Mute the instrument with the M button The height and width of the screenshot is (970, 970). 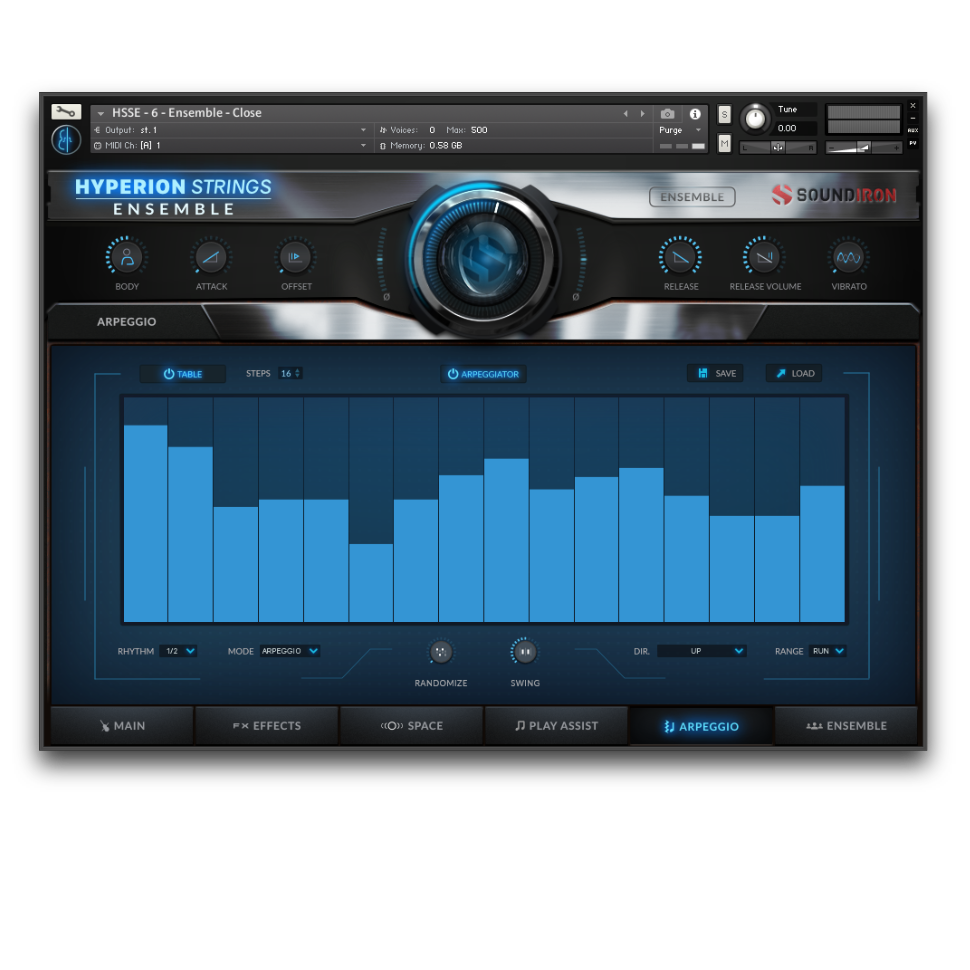[724, 144]
